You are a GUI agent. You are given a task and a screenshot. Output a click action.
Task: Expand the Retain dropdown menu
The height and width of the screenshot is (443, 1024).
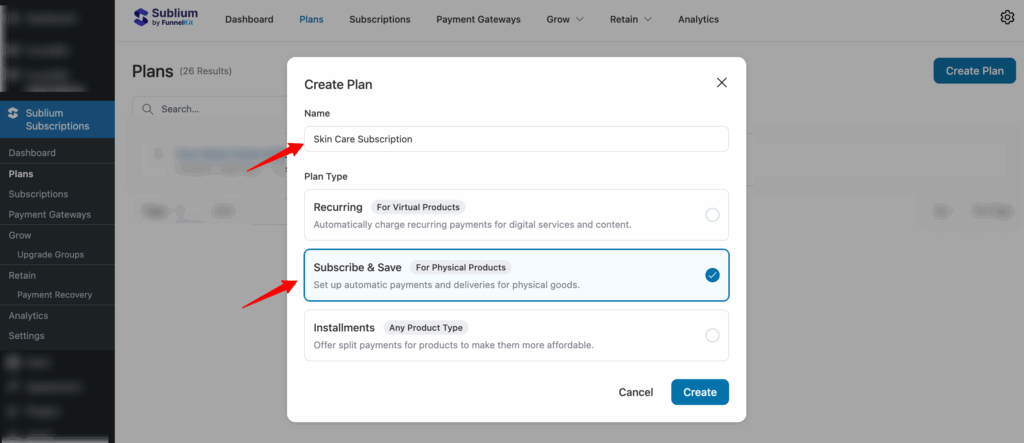pos(631,19)
